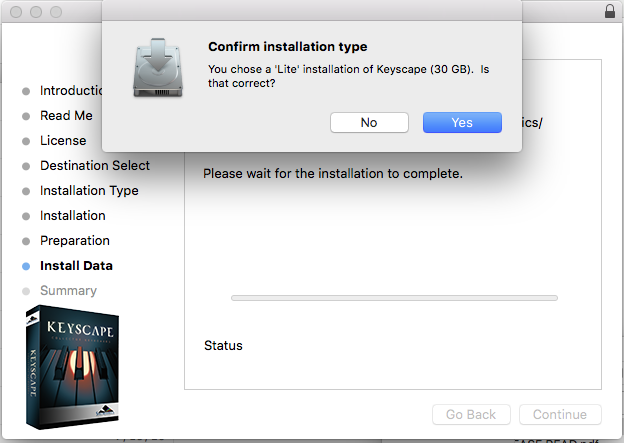624x443 pixels.
Task: Click the Go Back button
Action: coord(471,414)
